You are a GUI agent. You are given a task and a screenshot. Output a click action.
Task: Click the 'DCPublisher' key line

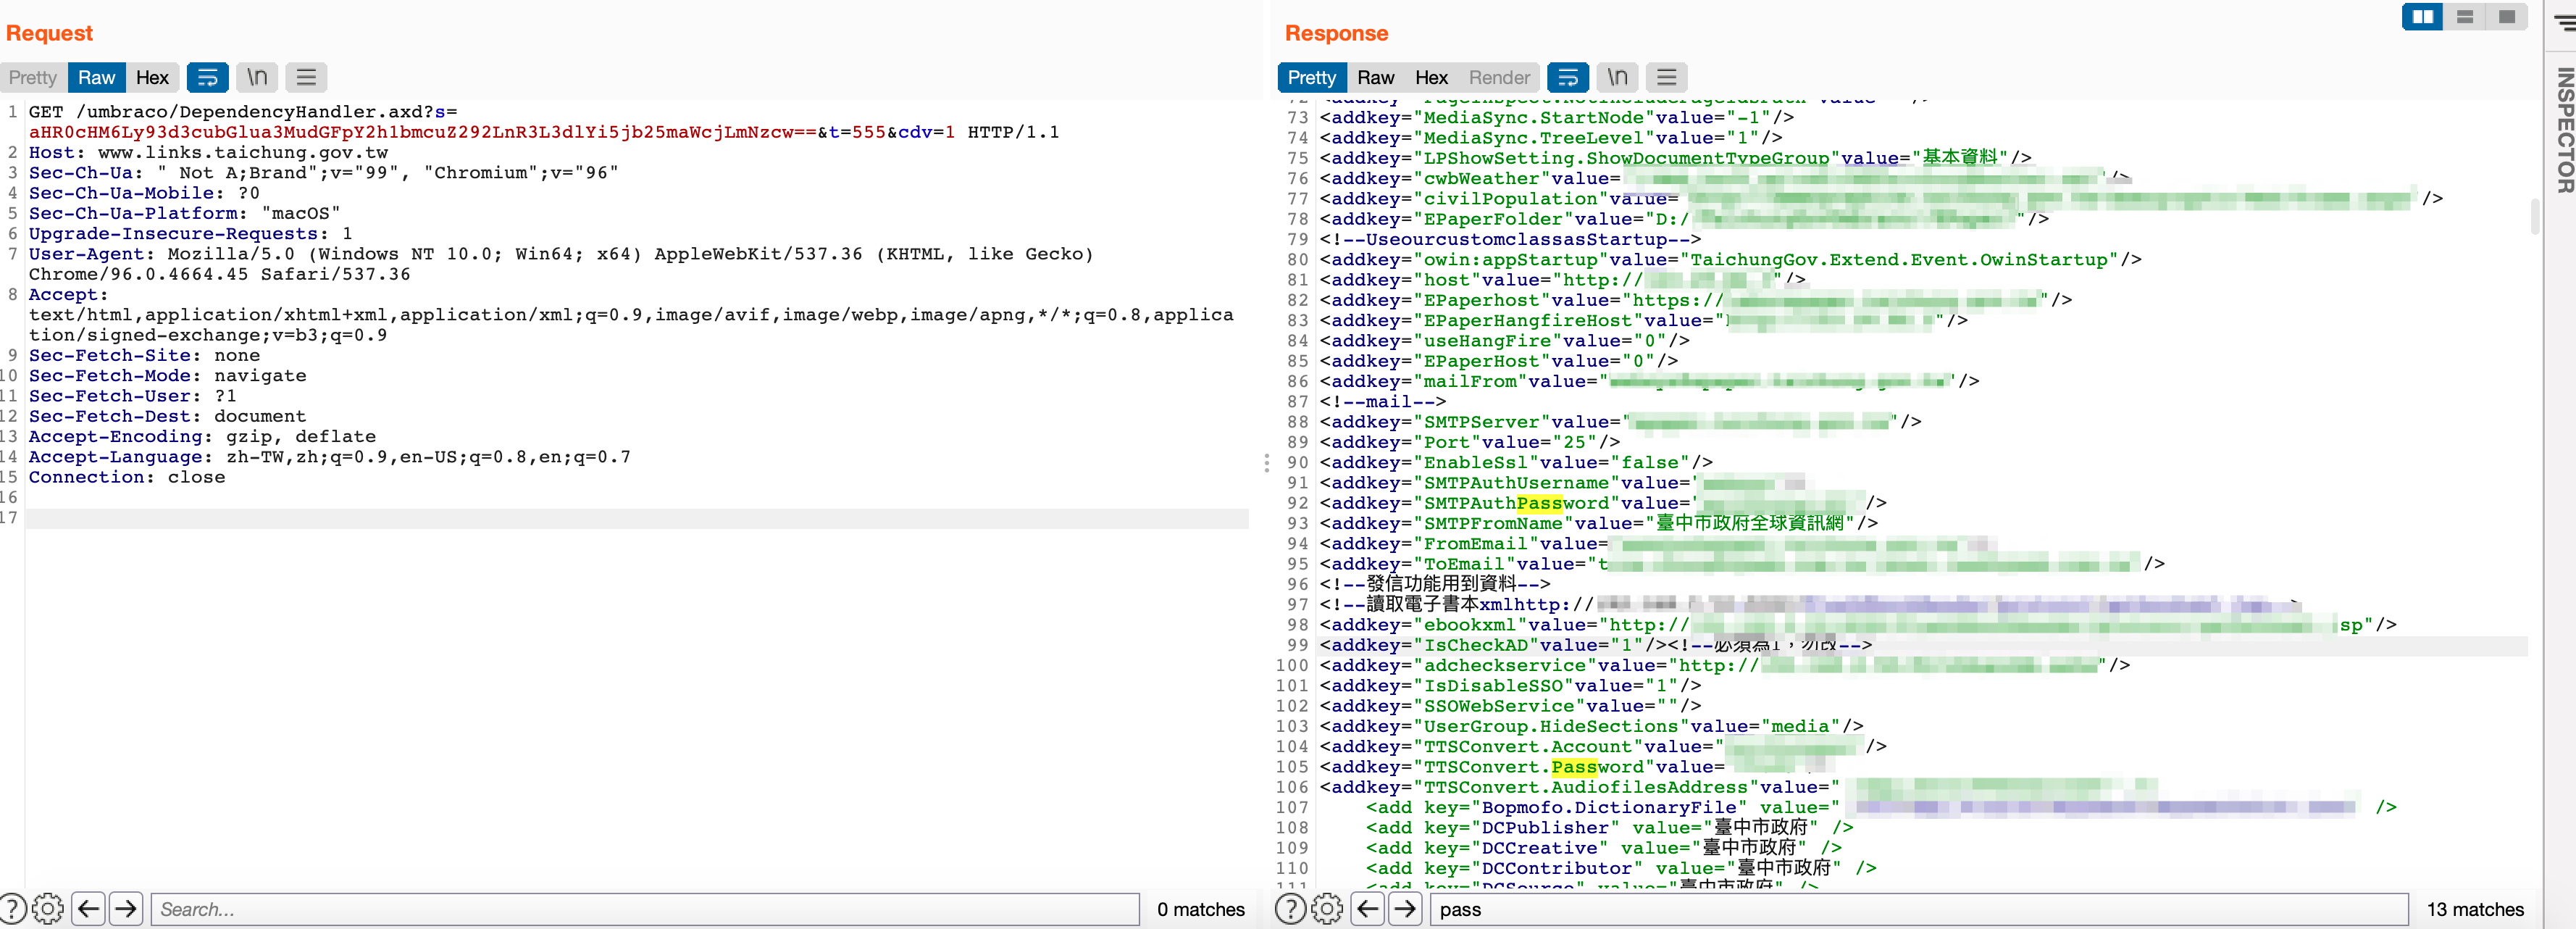coord(1609,828)
